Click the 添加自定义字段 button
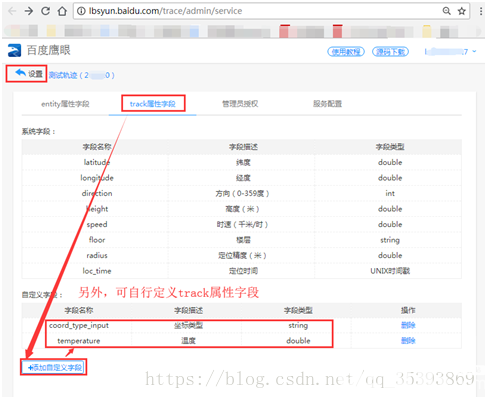 (53, 367)
